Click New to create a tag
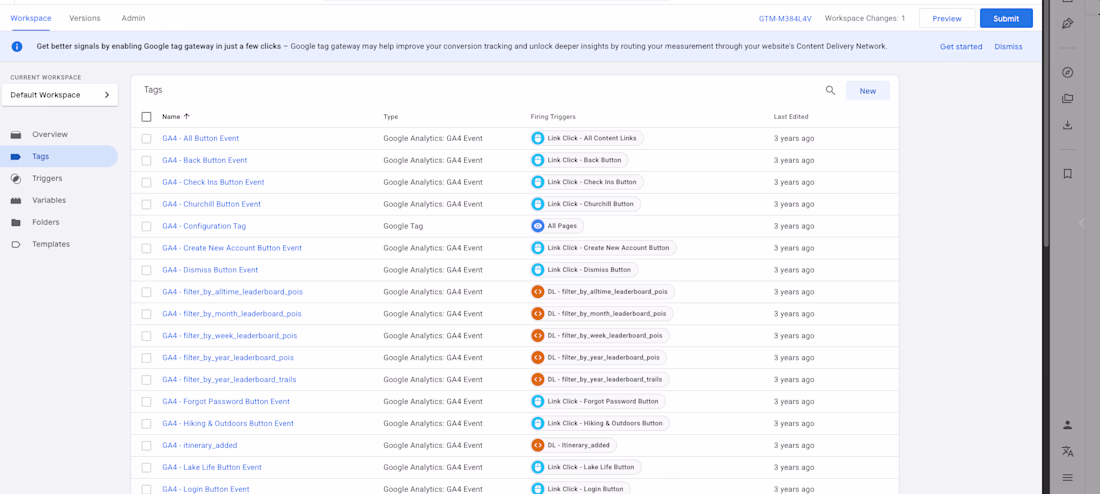The height and width of the screenshot is (494, 1100). (868, 91)
